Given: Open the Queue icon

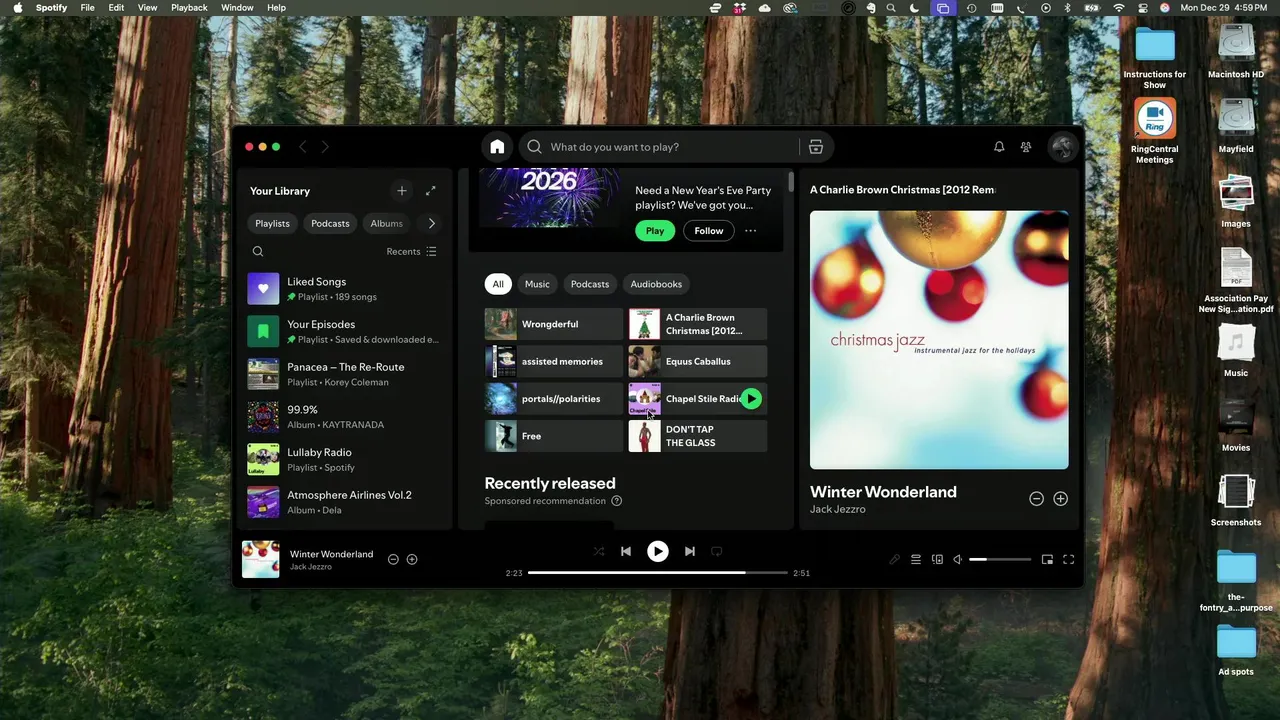Looking at the screenshot, I should point(915,560).
